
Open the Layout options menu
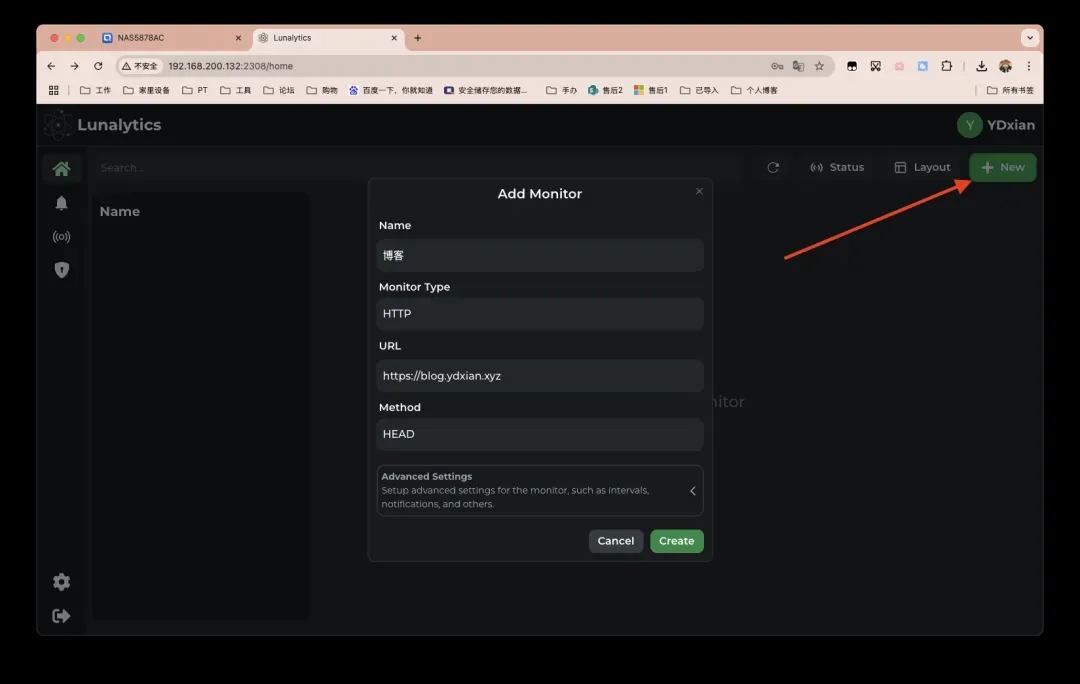[x=922, y=168]
